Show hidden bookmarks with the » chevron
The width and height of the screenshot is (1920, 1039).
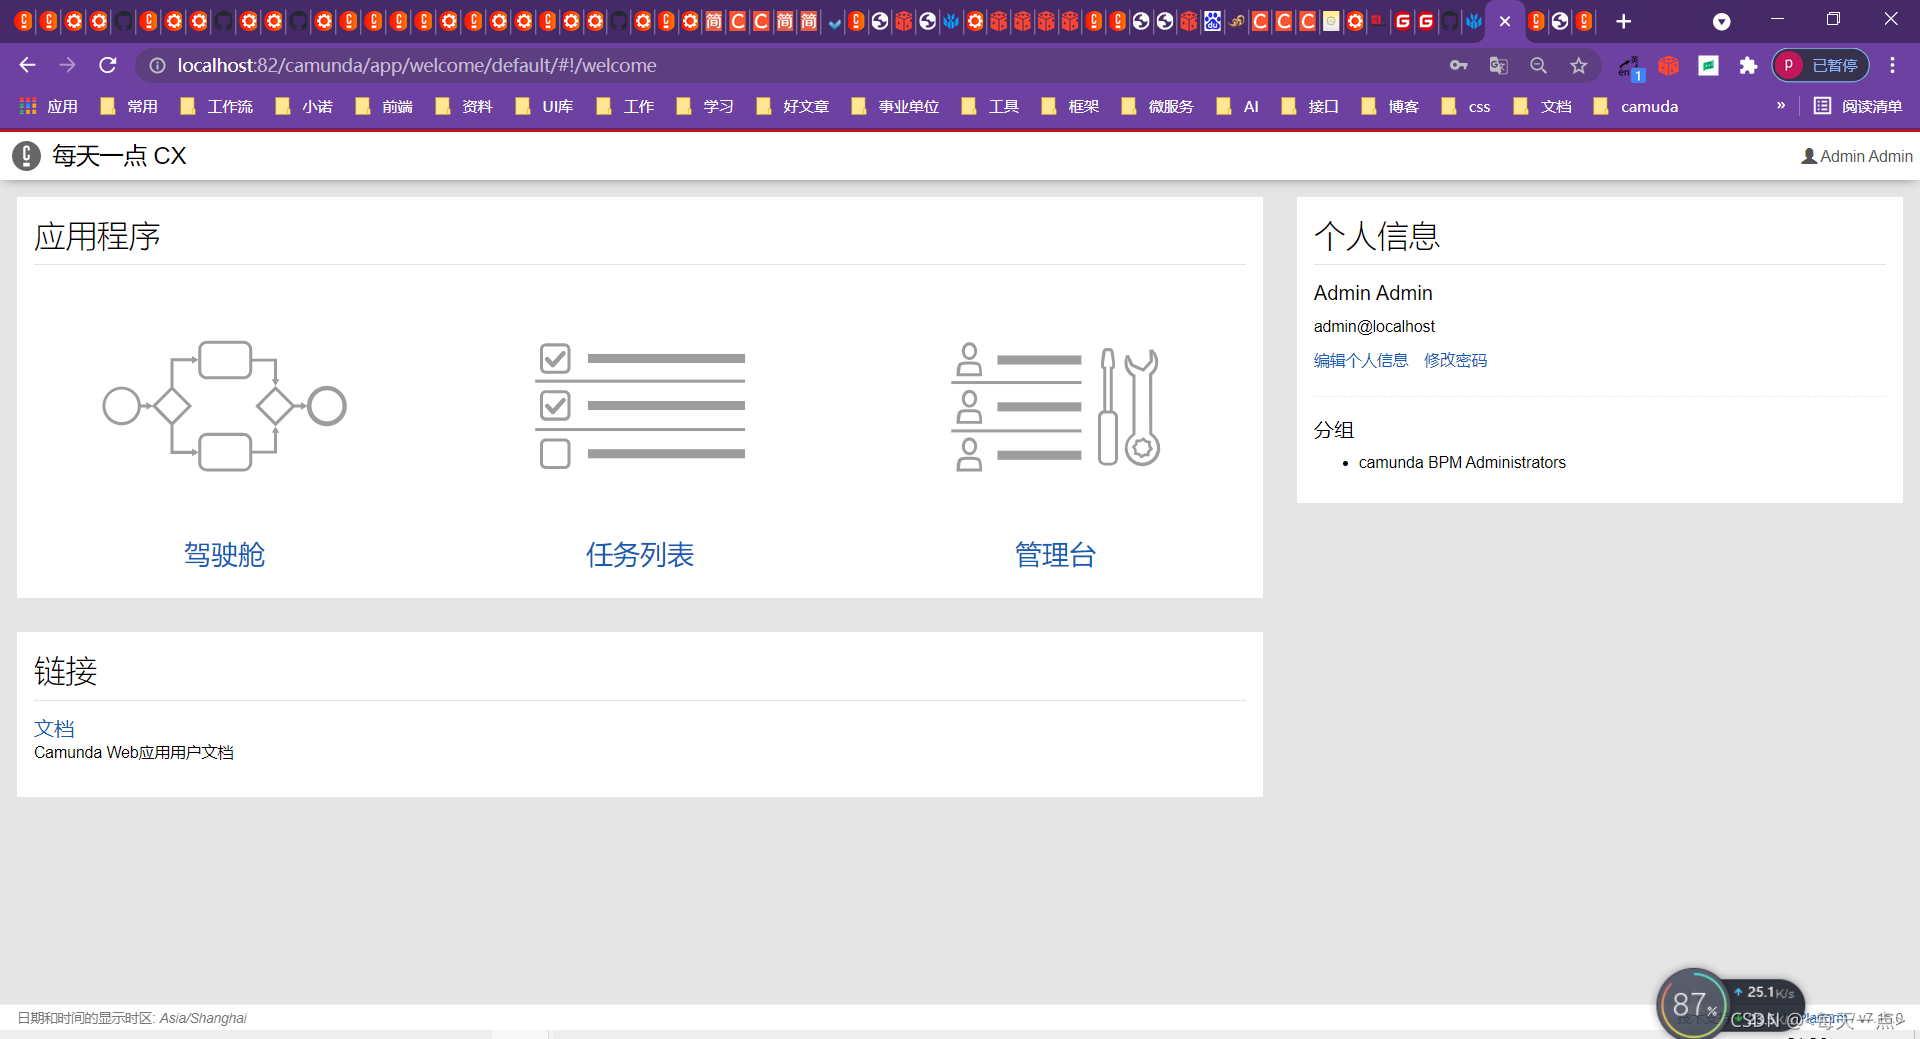(1780, 105)
